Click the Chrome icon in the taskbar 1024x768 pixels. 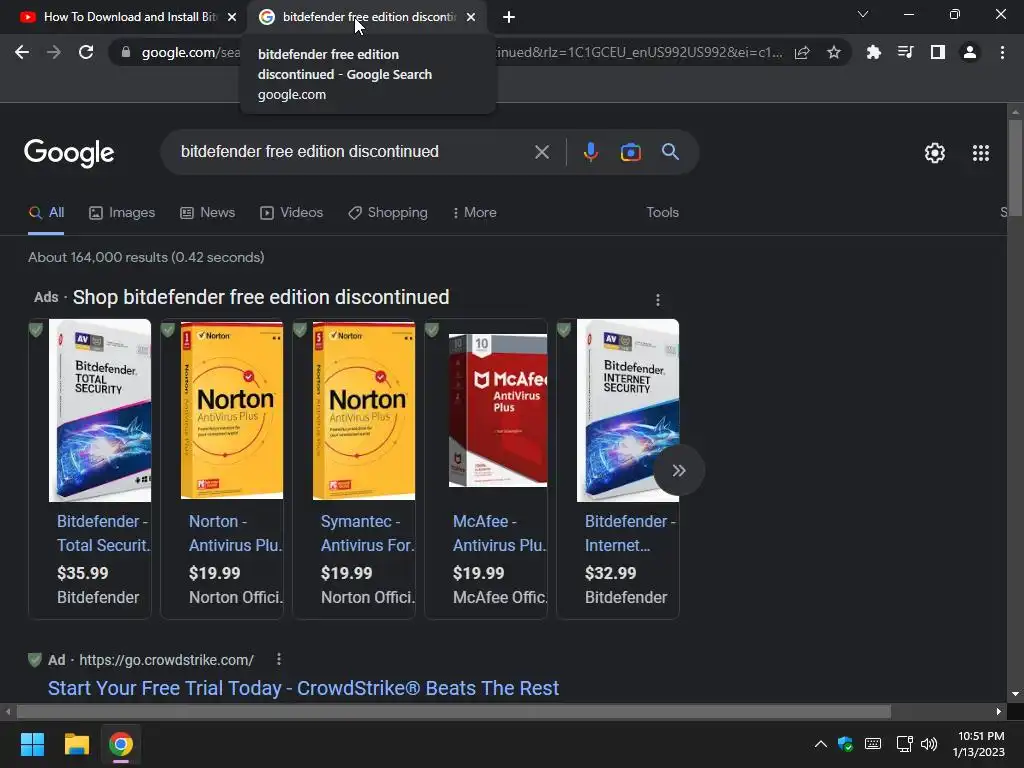[x=121, y=744]
